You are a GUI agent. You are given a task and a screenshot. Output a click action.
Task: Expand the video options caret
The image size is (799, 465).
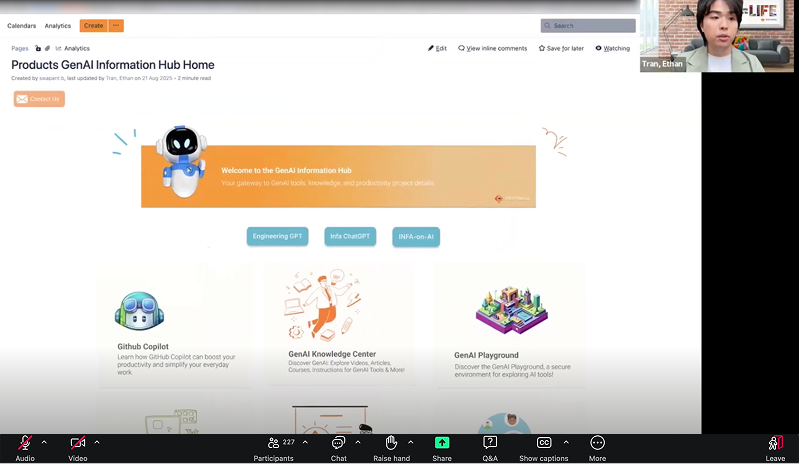tap(97, 443)
